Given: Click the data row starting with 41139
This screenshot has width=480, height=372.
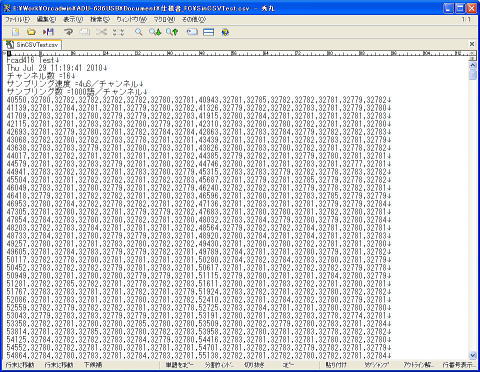Looking at the screenshot, I should [x=199, y=108].
